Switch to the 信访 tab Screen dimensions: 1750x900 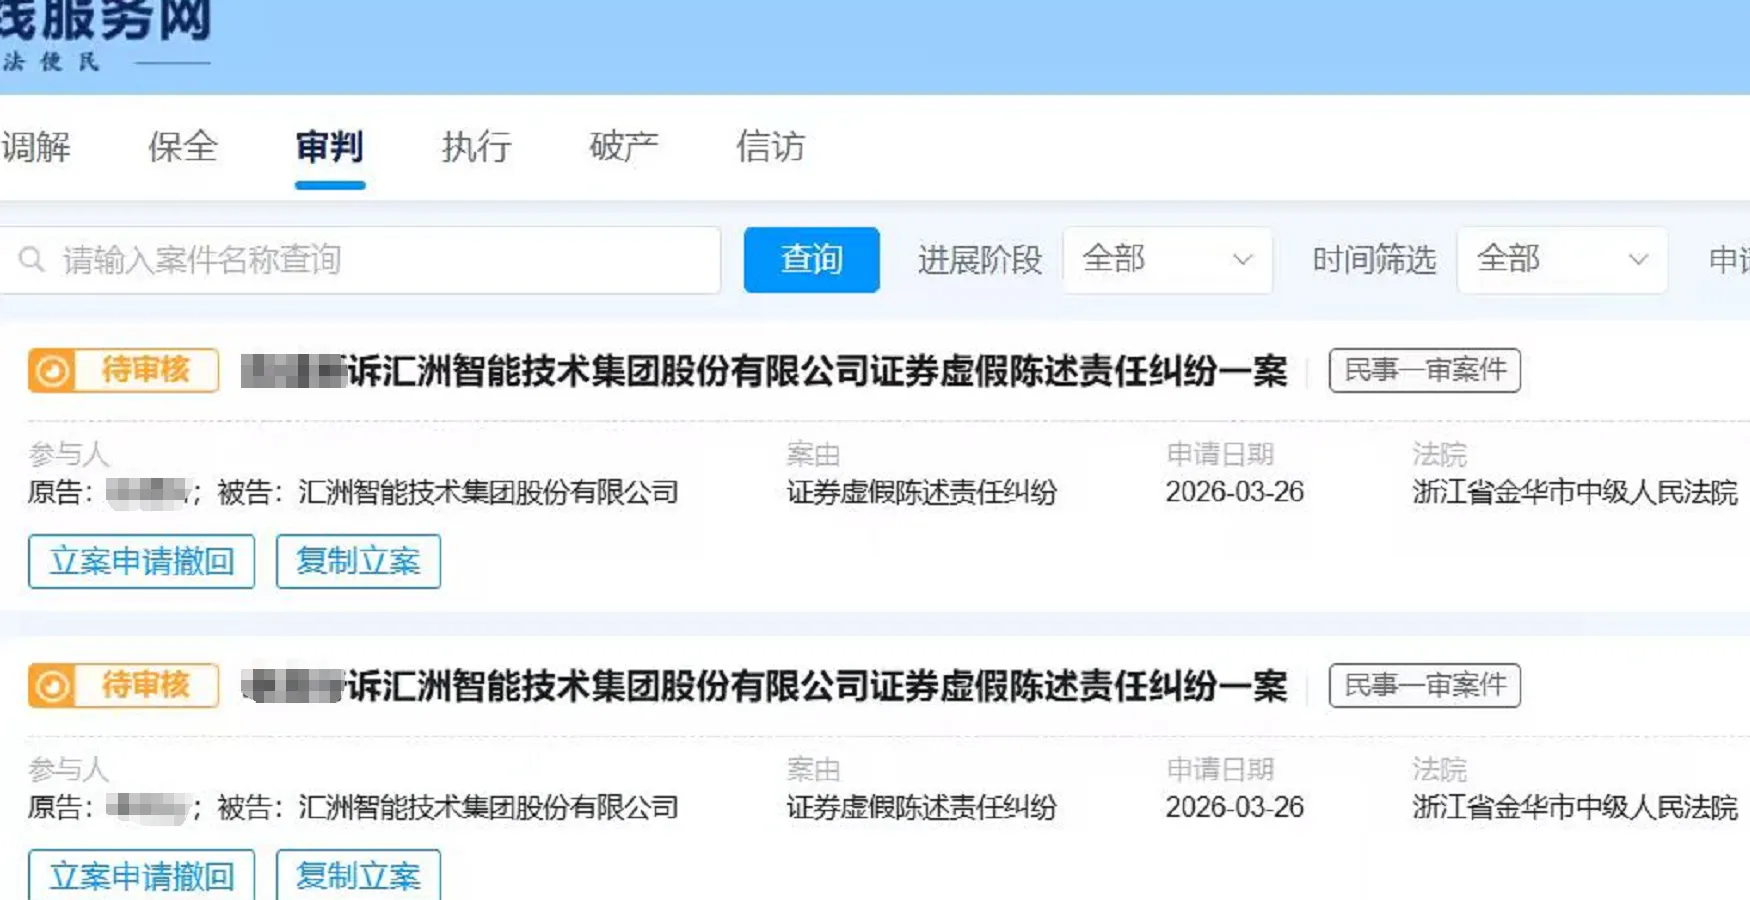pos(768,147)
